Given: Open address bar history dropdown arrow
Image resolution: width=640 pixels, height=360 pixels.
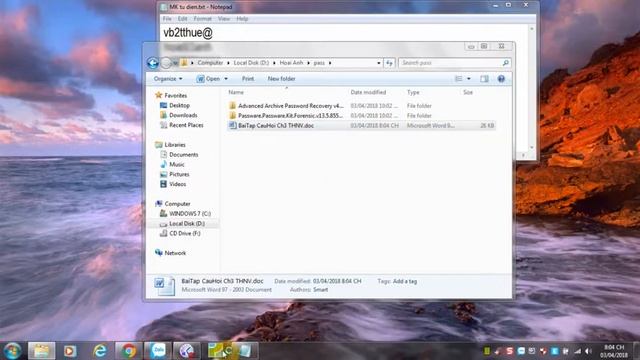Looking at the screenshot, I should (378, 63).
